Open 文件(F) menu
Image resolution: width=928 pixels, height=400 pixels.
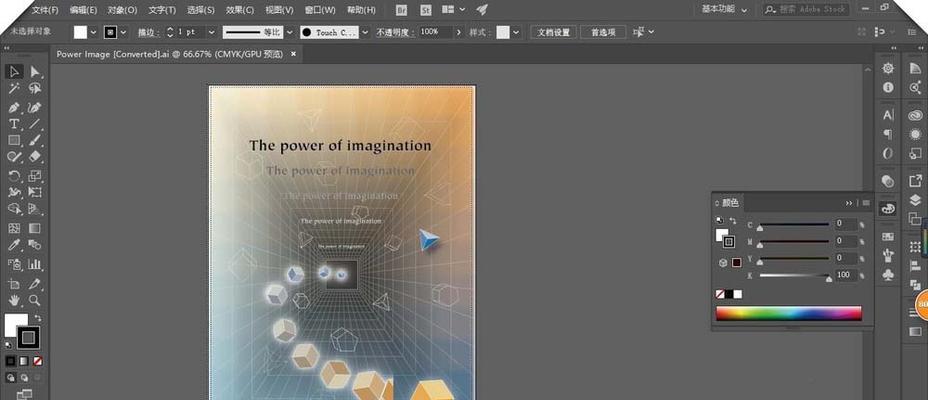coord(45,10)
